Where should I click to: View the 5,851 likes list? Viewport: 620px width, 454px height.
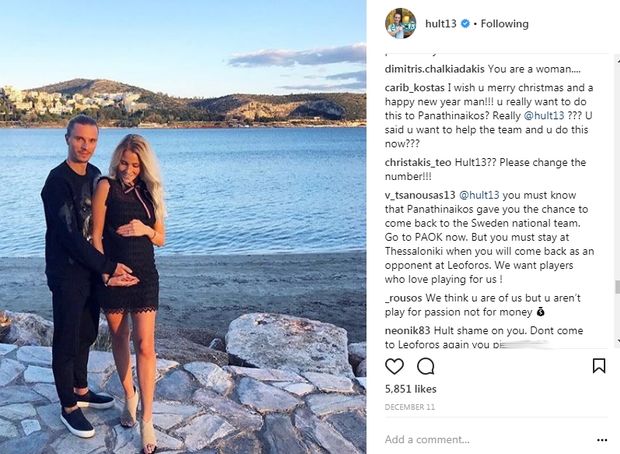[410, 389]
